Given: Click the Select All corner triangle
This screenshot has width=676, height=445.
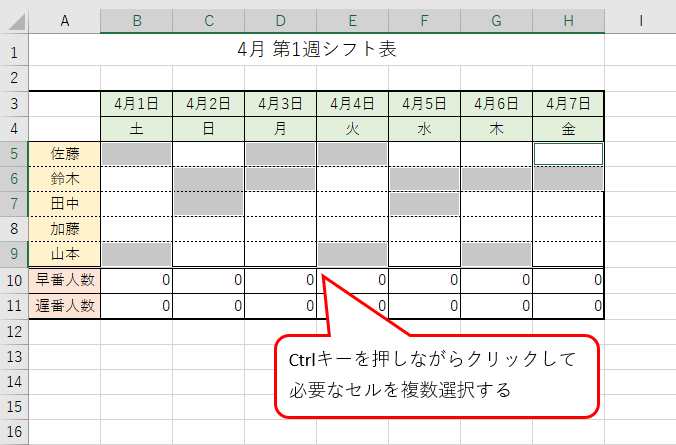Looking at the screenshot, I should click(14, 20).
